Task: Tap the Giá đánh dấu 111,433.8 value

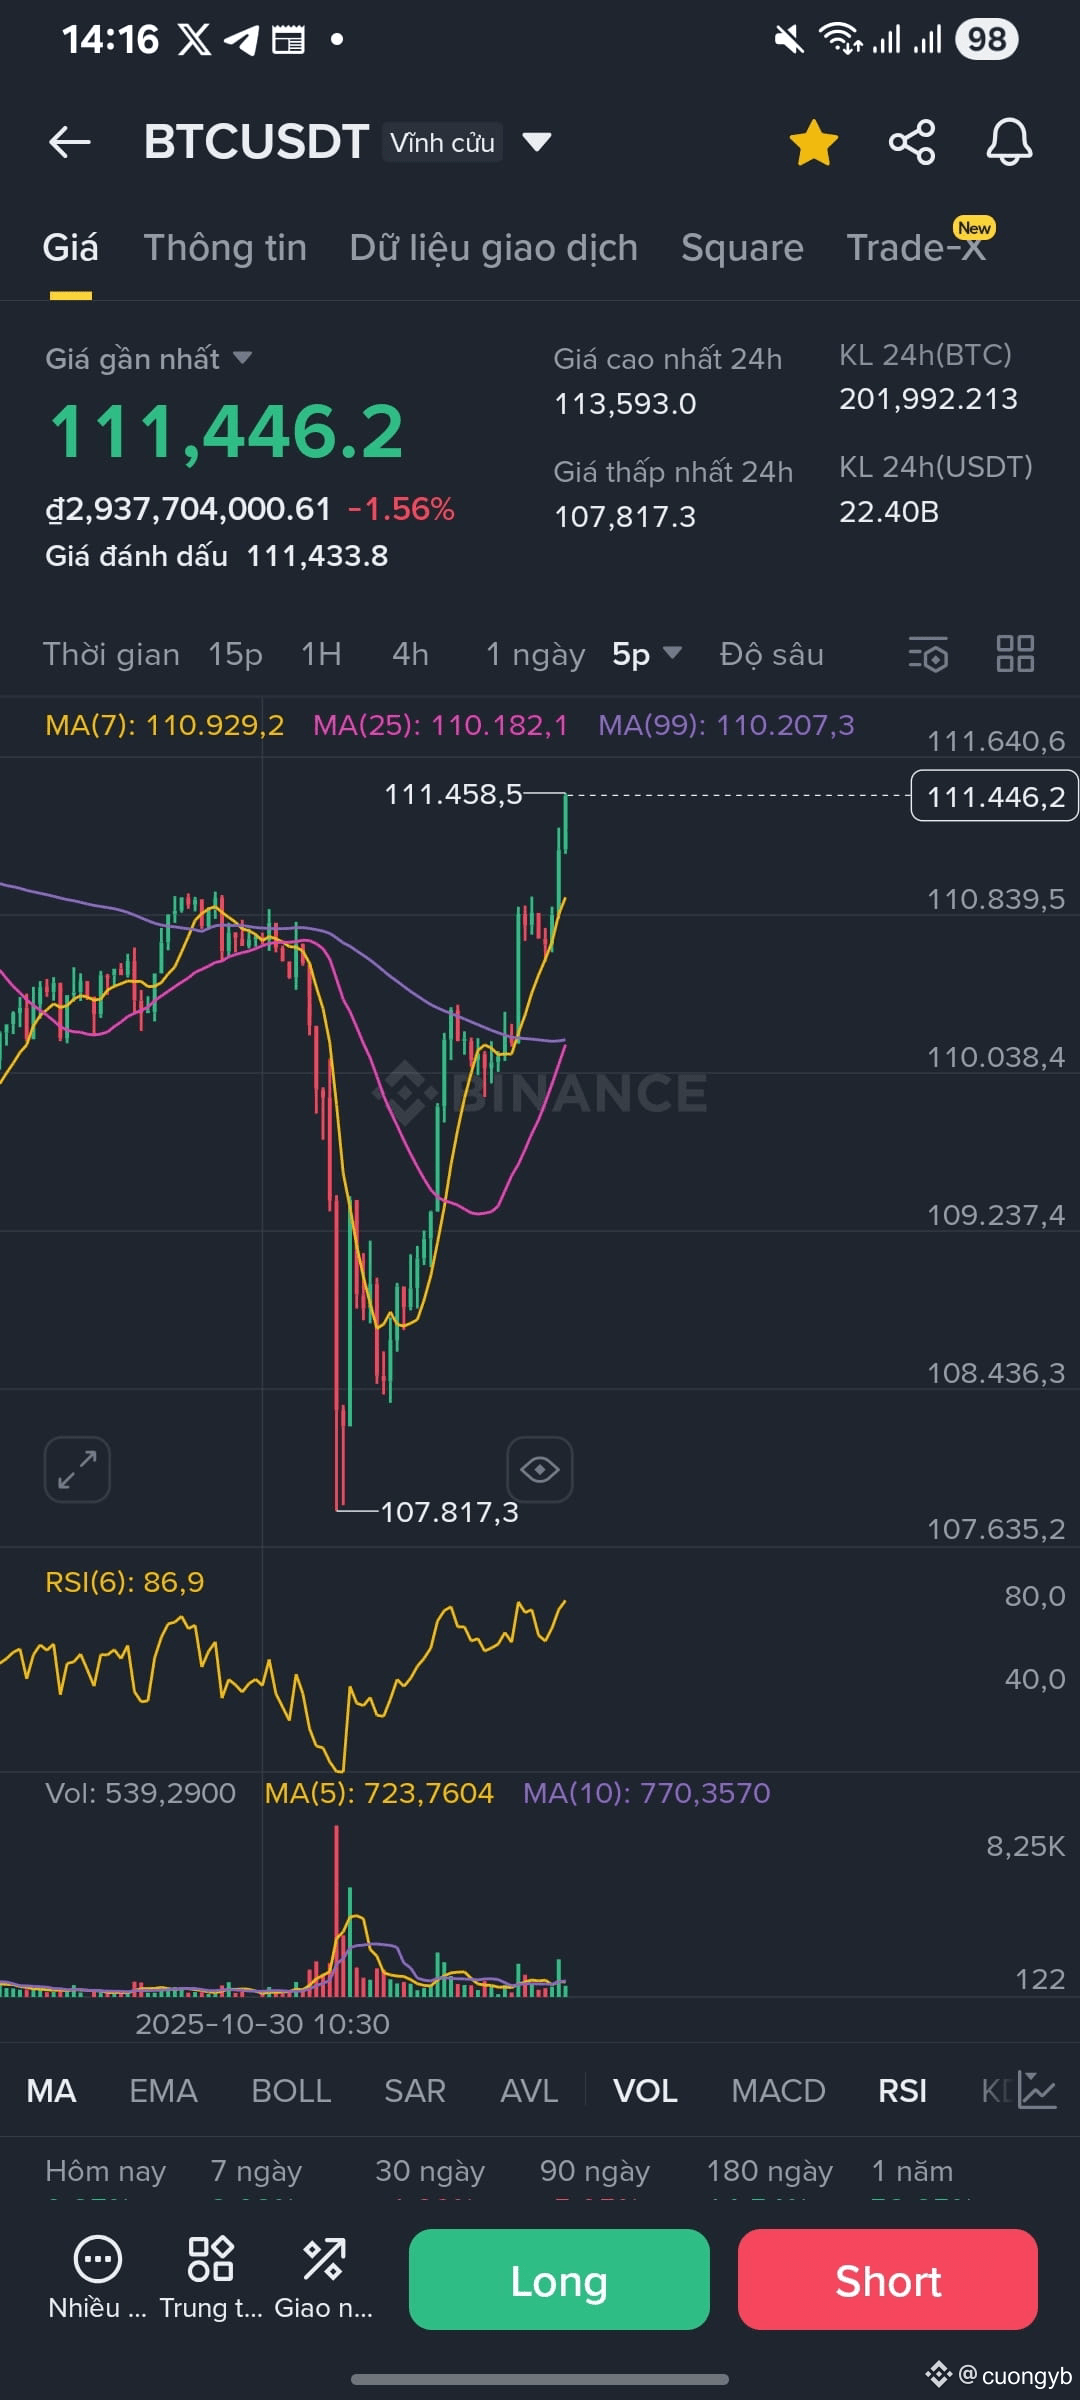Action: tap(317, 556)
